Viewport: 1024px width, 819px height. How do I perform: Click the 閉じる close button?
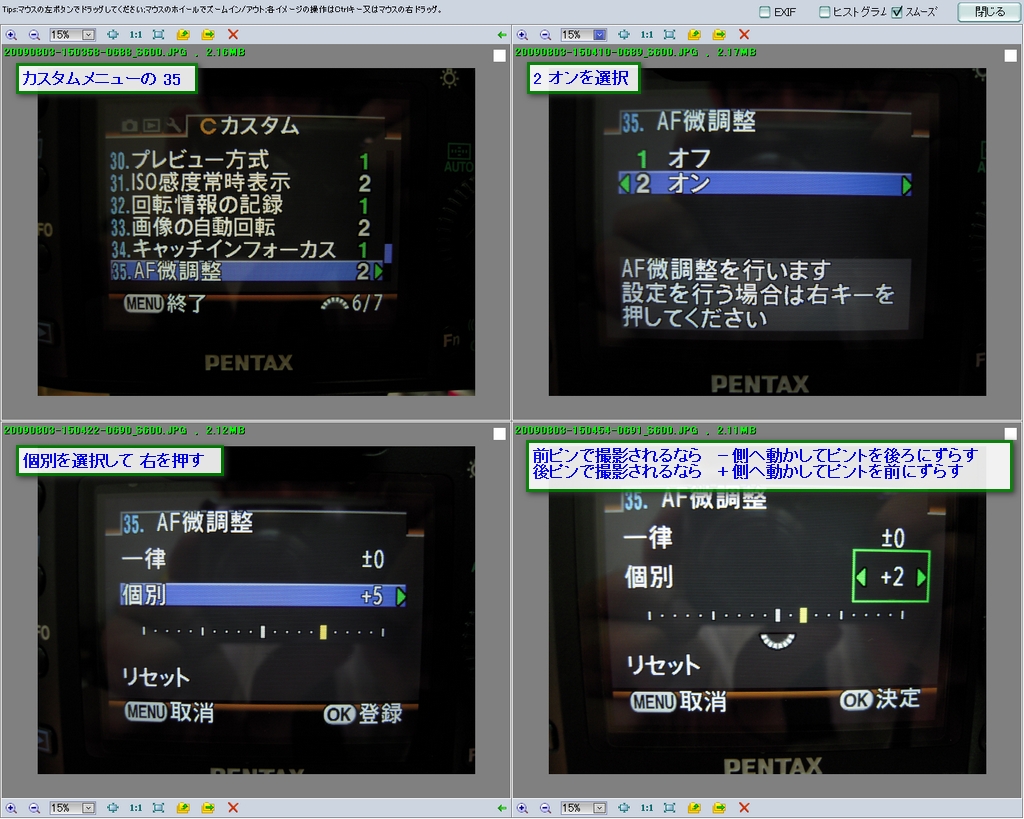pos(989,12)
